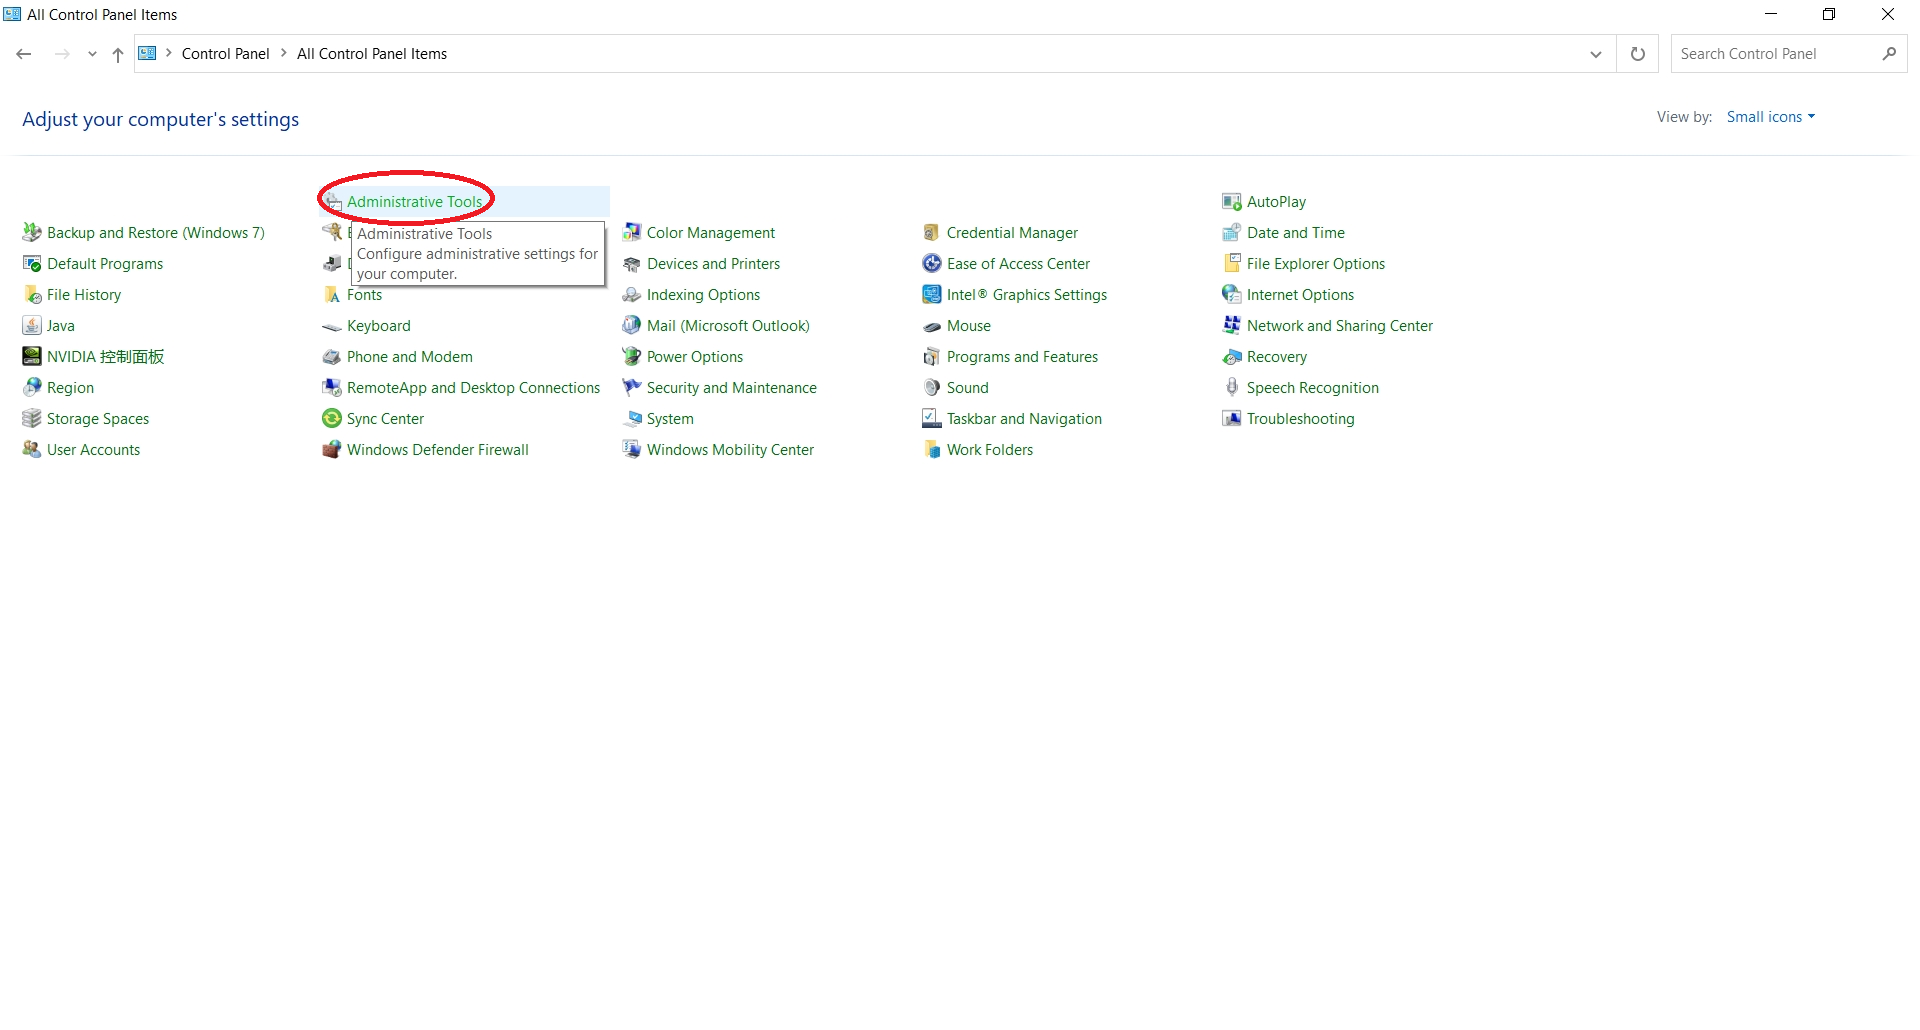Open the System link
1920x1030 pixels.
click(x=670, y=419)
